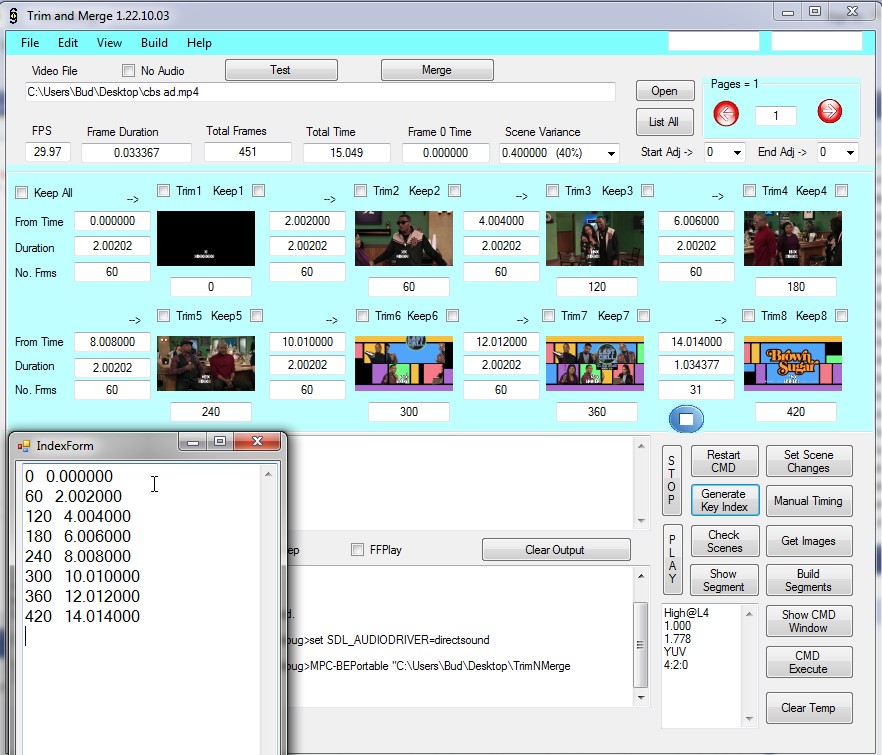Click the Show CMD Window button
This screenshot has width=882, height=755.
pos(809,621)
